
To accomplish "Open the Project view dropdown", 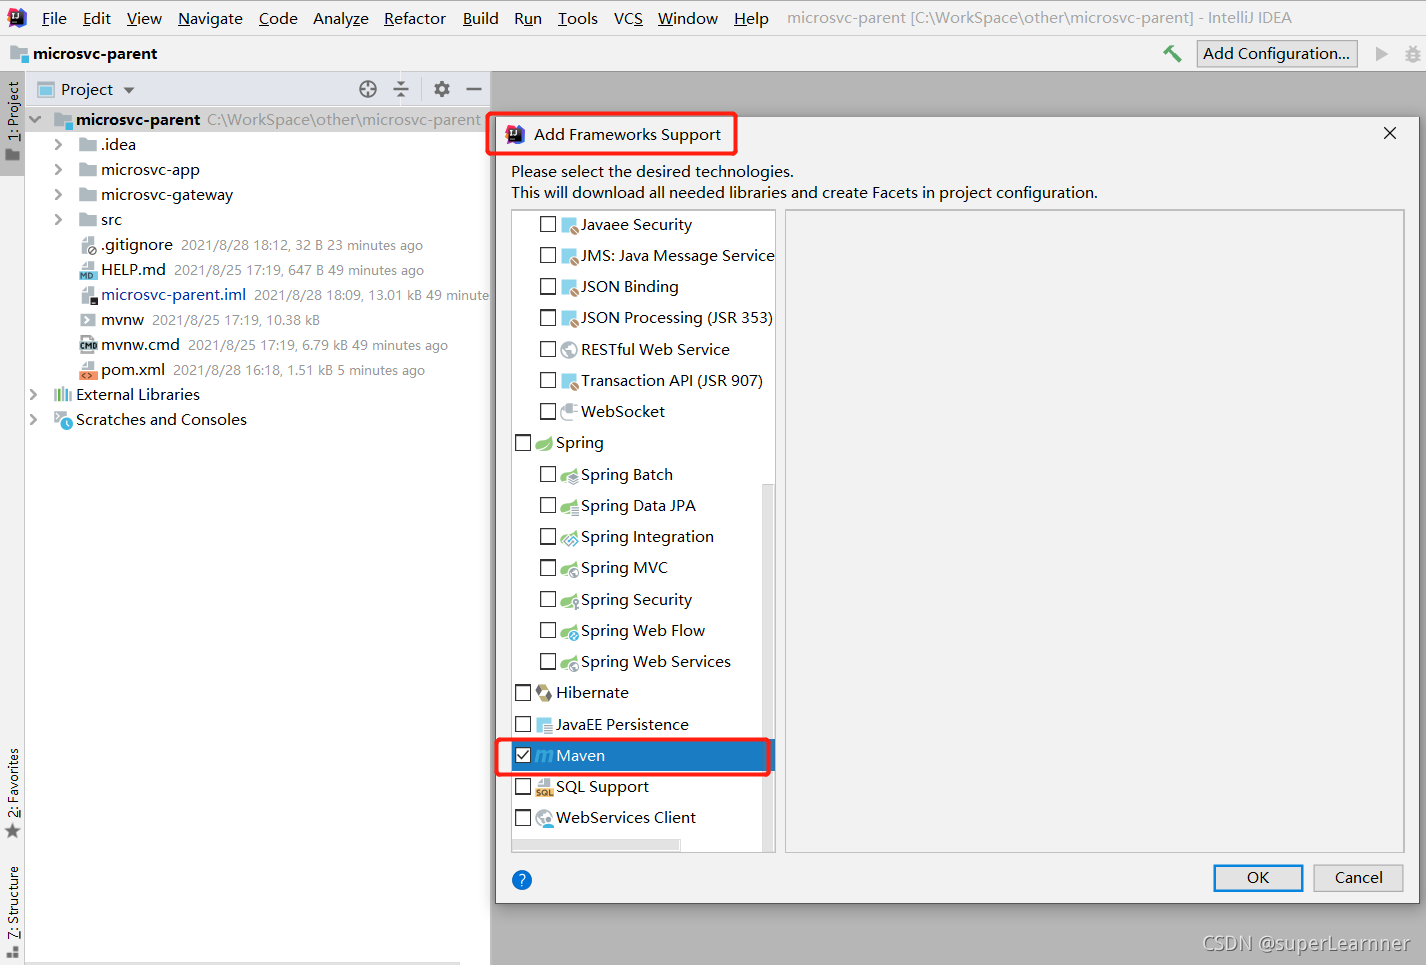I will click(x=129, y=90).
